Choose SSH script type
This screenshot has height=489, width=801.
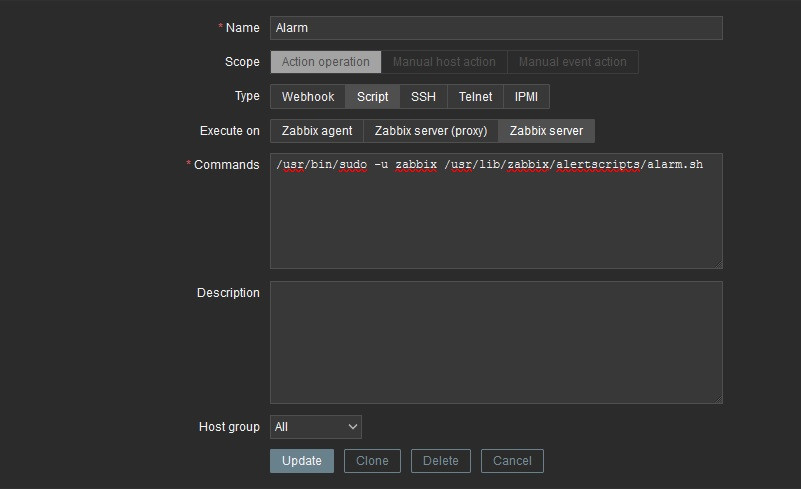pyautogui.click(x=423, y=97)
